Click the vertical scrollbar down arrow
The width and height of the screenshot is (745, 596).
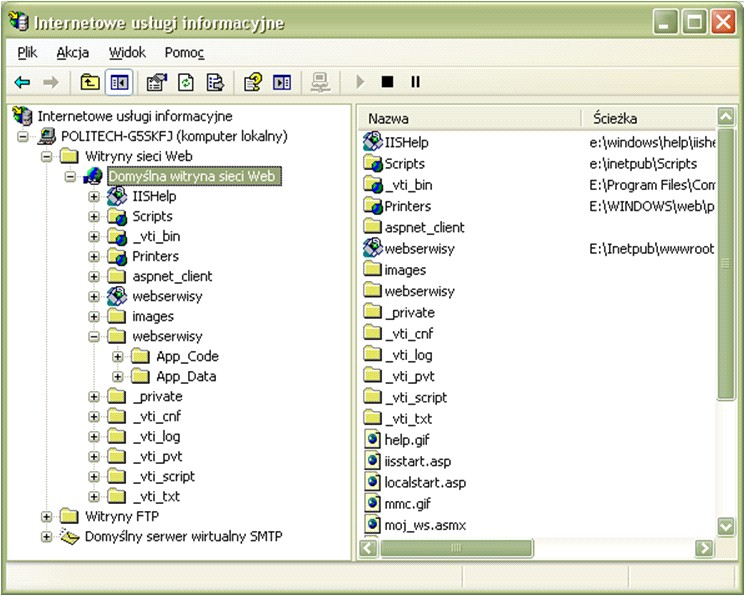(726, 526)
